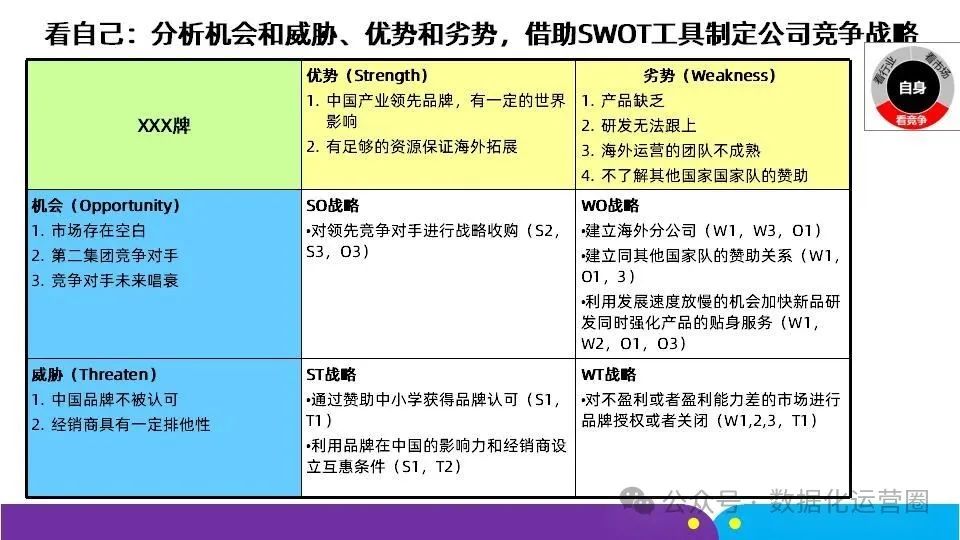Click opportunity item 第二集团竞争对手
The height and width of the screenshot is (540, 960).
point(105,255)
